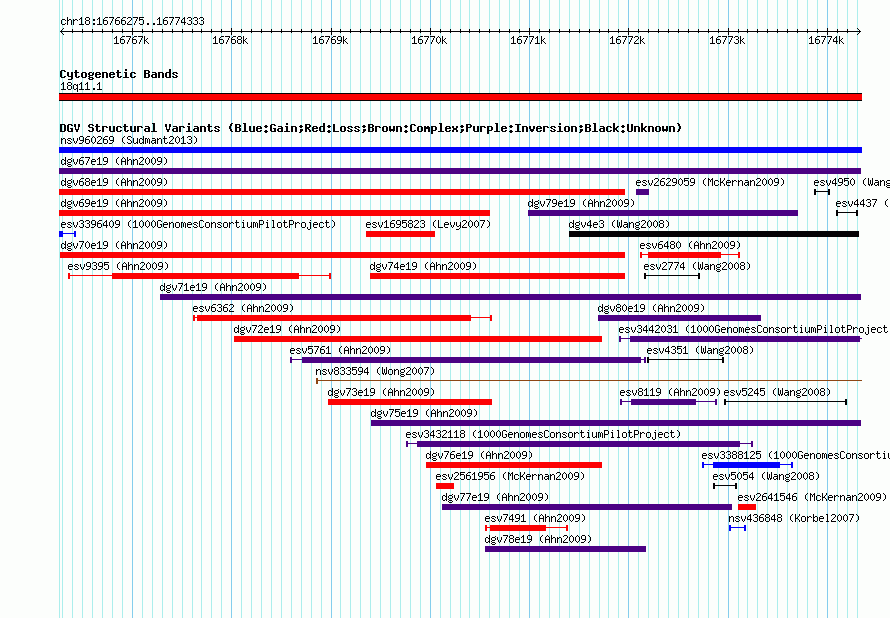Select the blue esv3388125 gain bar
Viewport: 890px width, 618px height.
pyautogui.click(x=748, y=465)
